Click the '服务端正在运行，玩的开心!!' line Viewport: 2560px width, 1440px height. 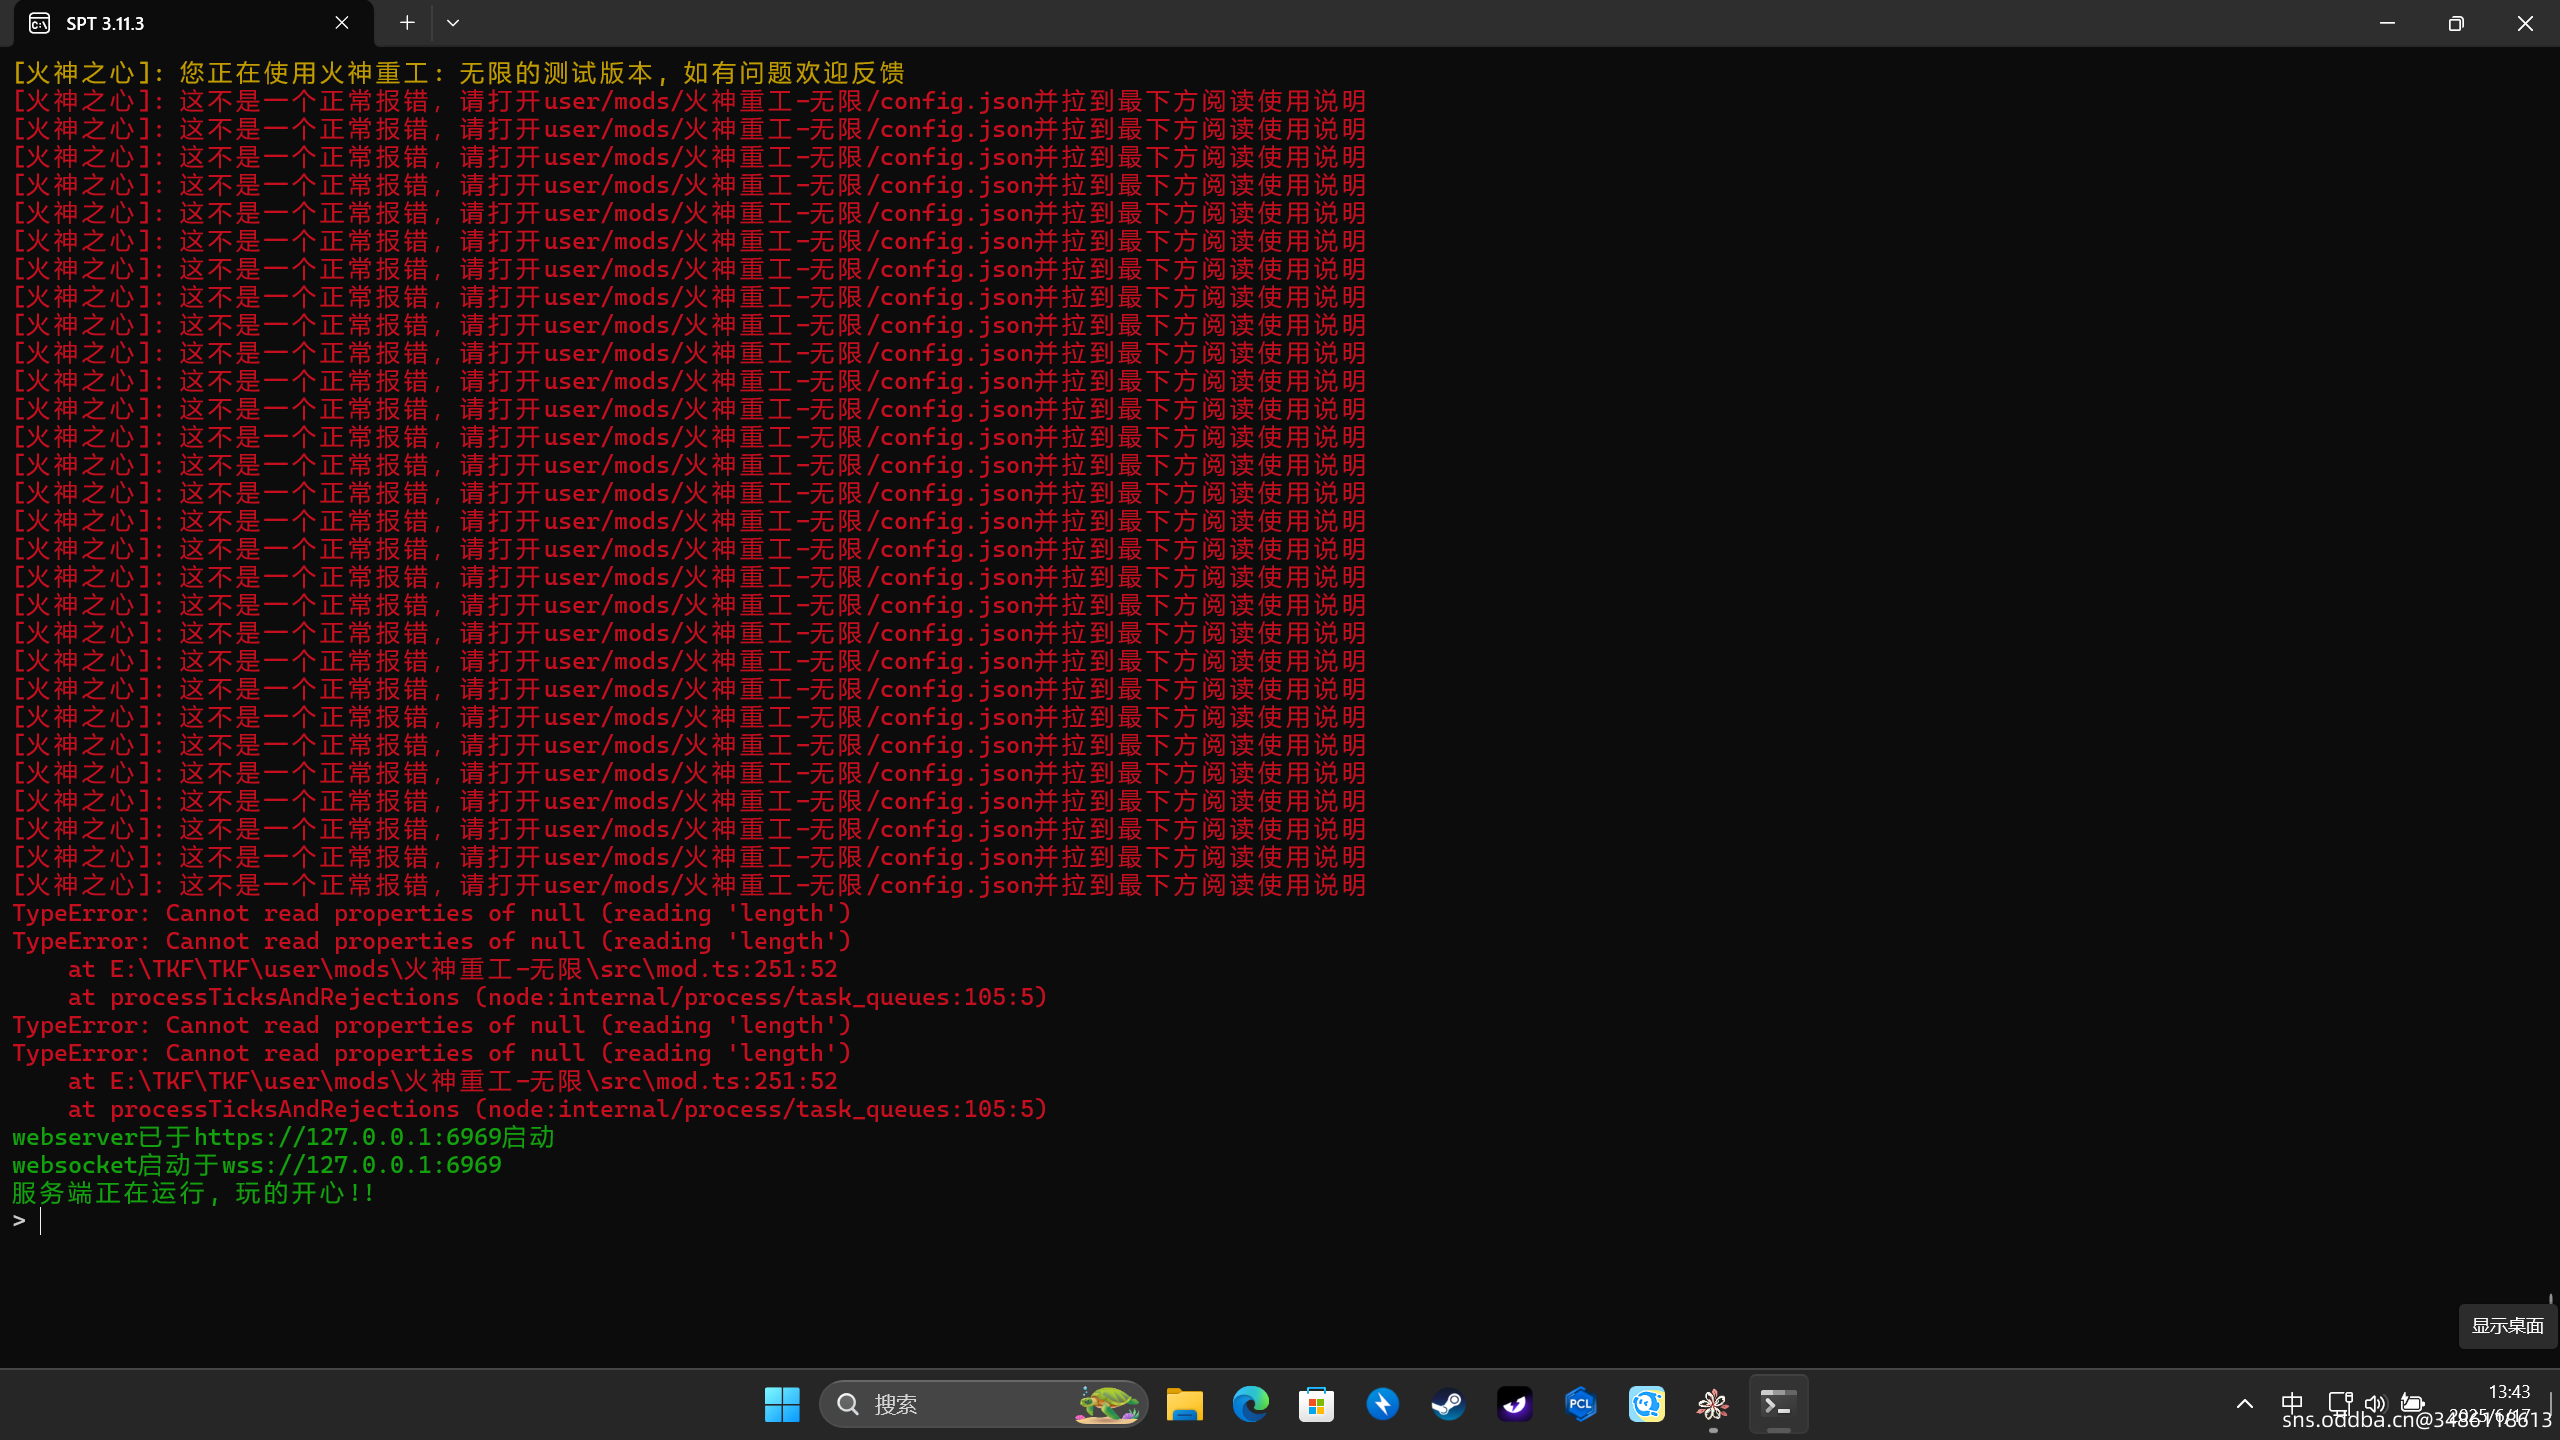193,1193
